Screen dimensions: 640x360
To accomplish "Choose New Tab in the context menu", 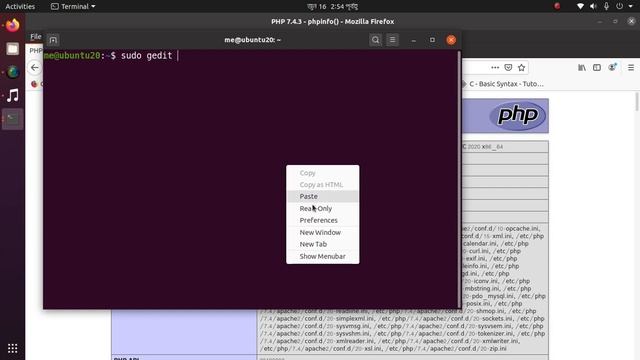I will (x=322, y=244).
